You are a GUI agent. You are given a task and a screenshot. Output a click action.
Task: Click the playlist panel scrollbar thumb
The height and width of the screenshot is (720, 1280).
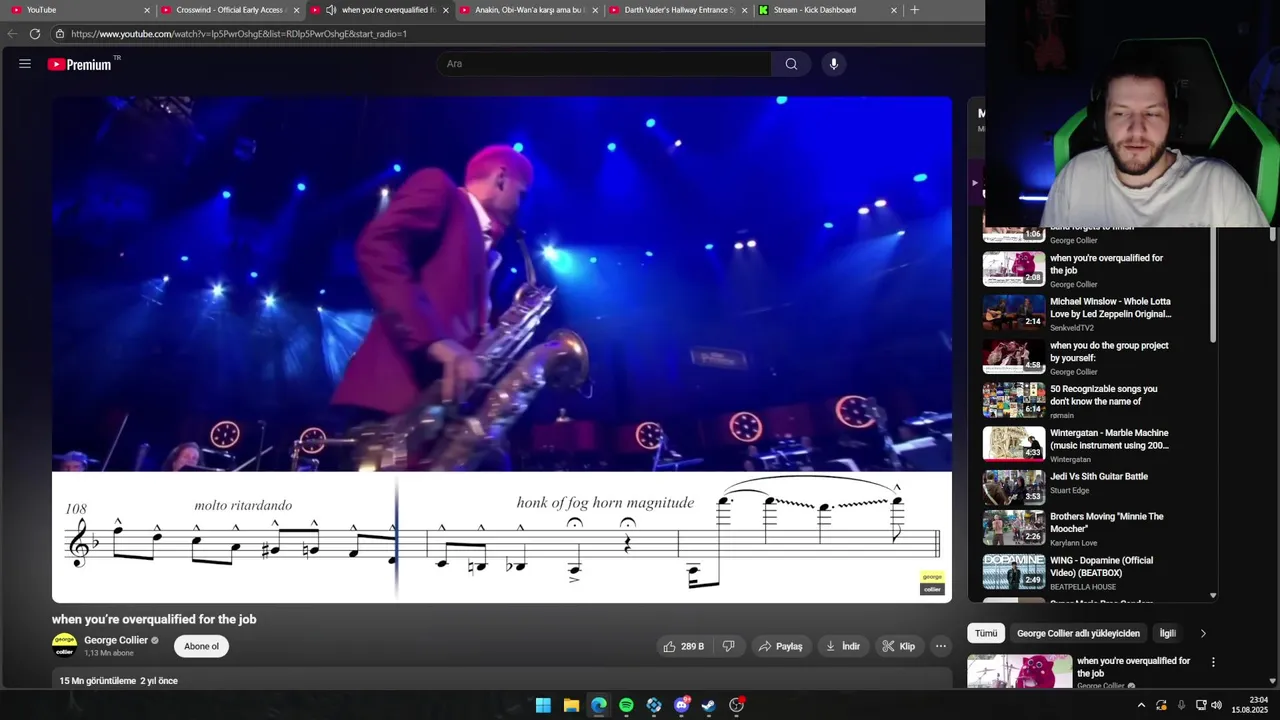point(1214,284)
